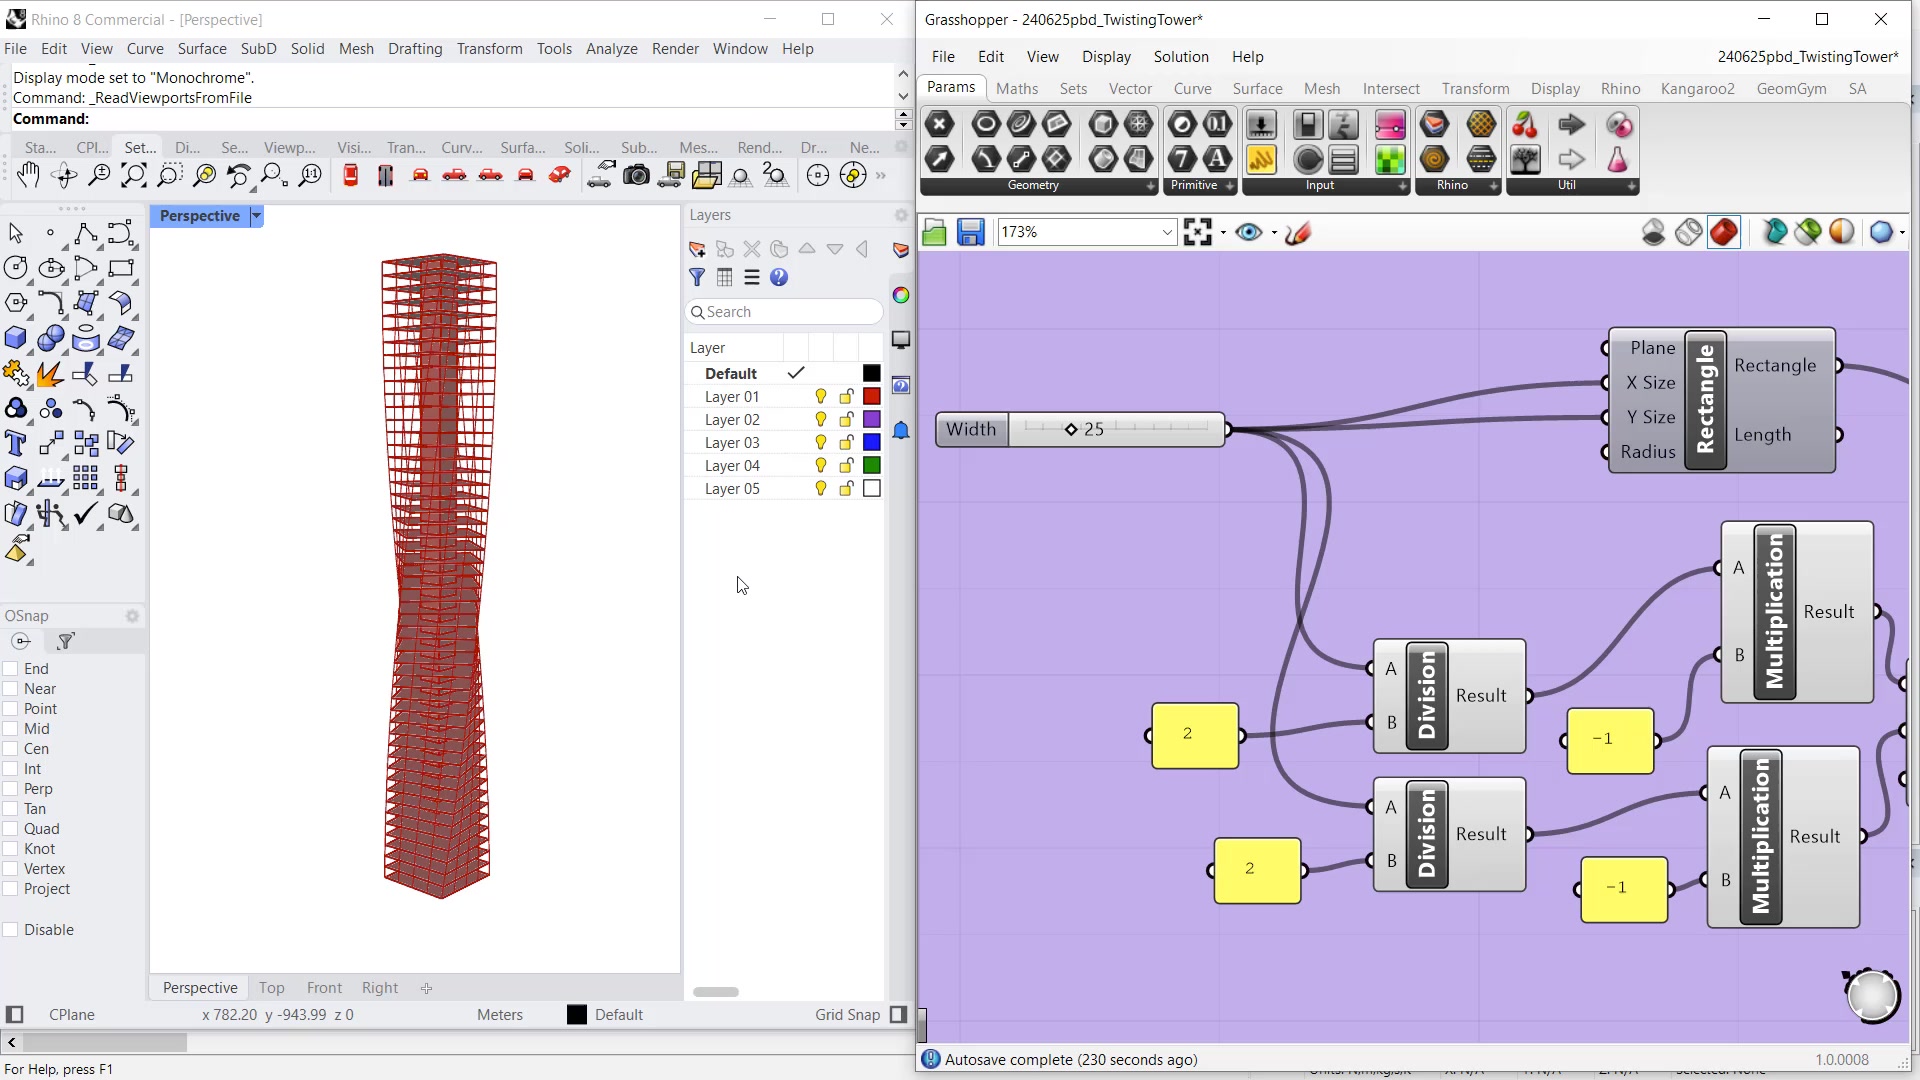Image resolution: width=1920 pixels, height=1080 pixels.
Task: Toggle the Disable osnap checkbox
Action: tap(11, 930)
